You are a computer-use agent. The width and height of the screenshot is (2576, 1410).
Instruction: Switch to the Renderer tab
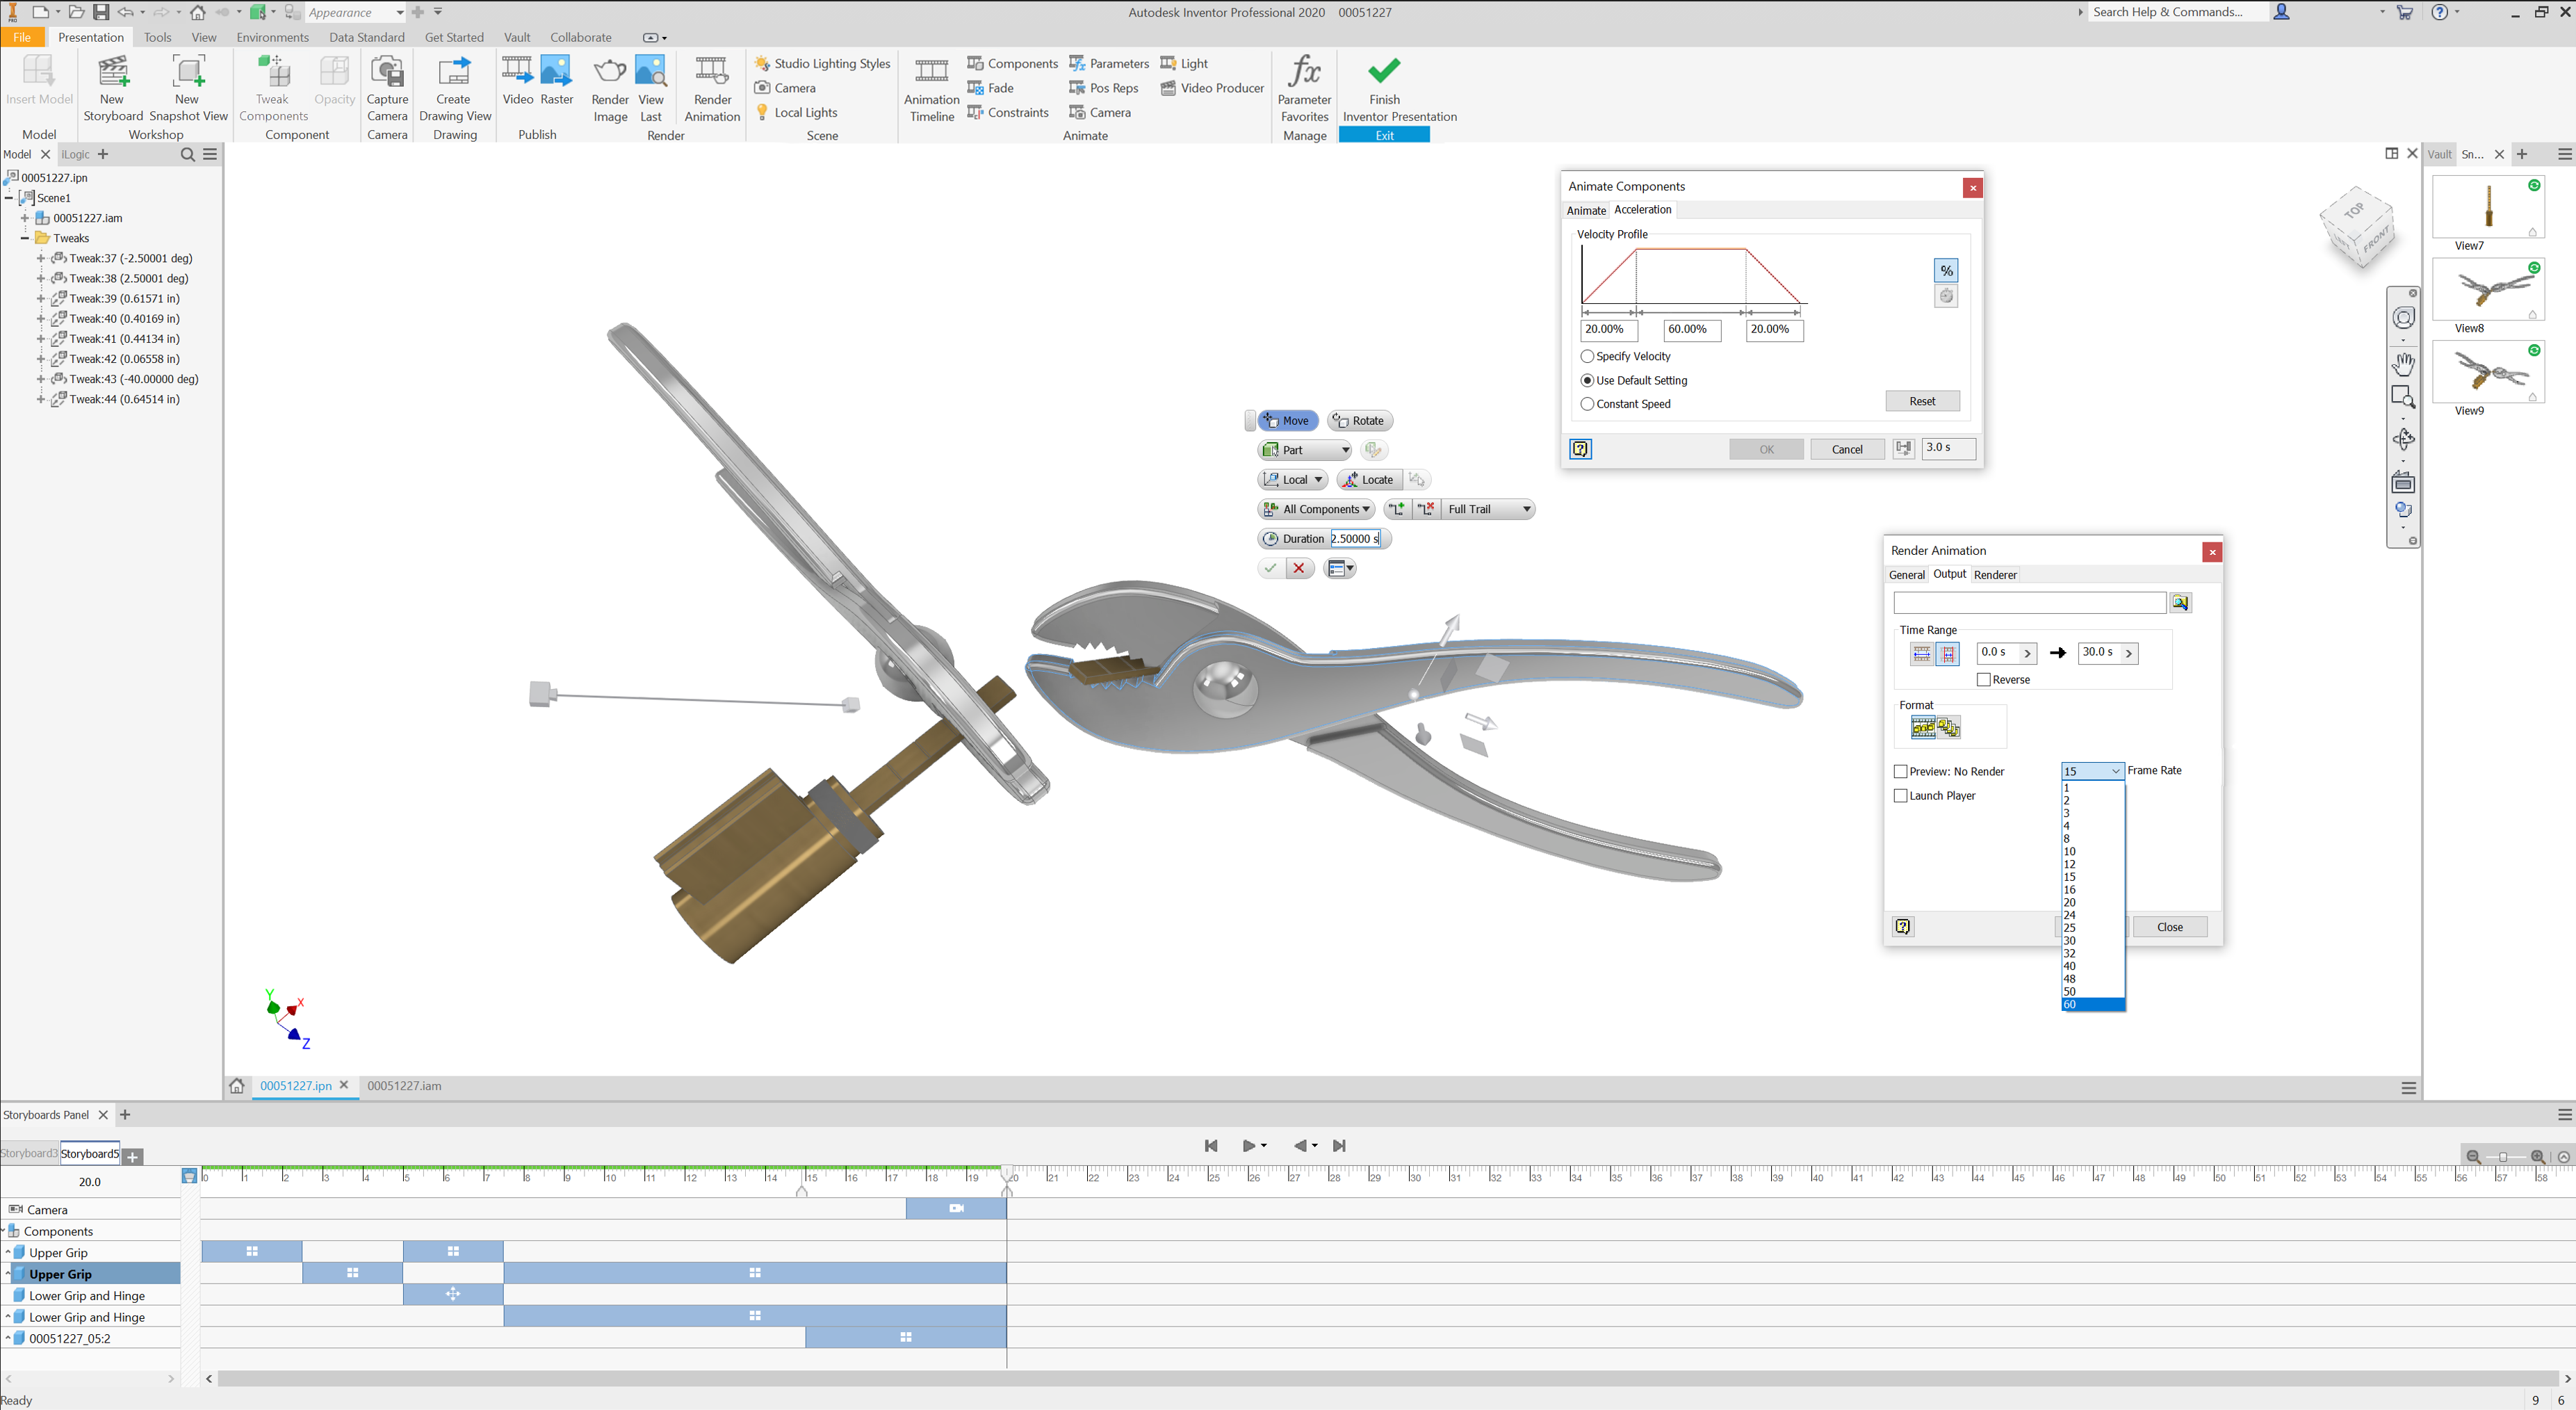click(1995, 575)
